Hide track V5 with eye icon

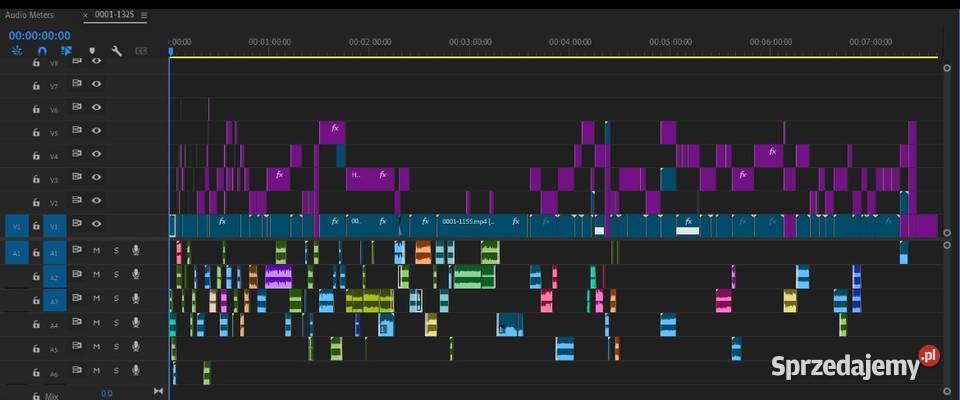click(96, 131)
